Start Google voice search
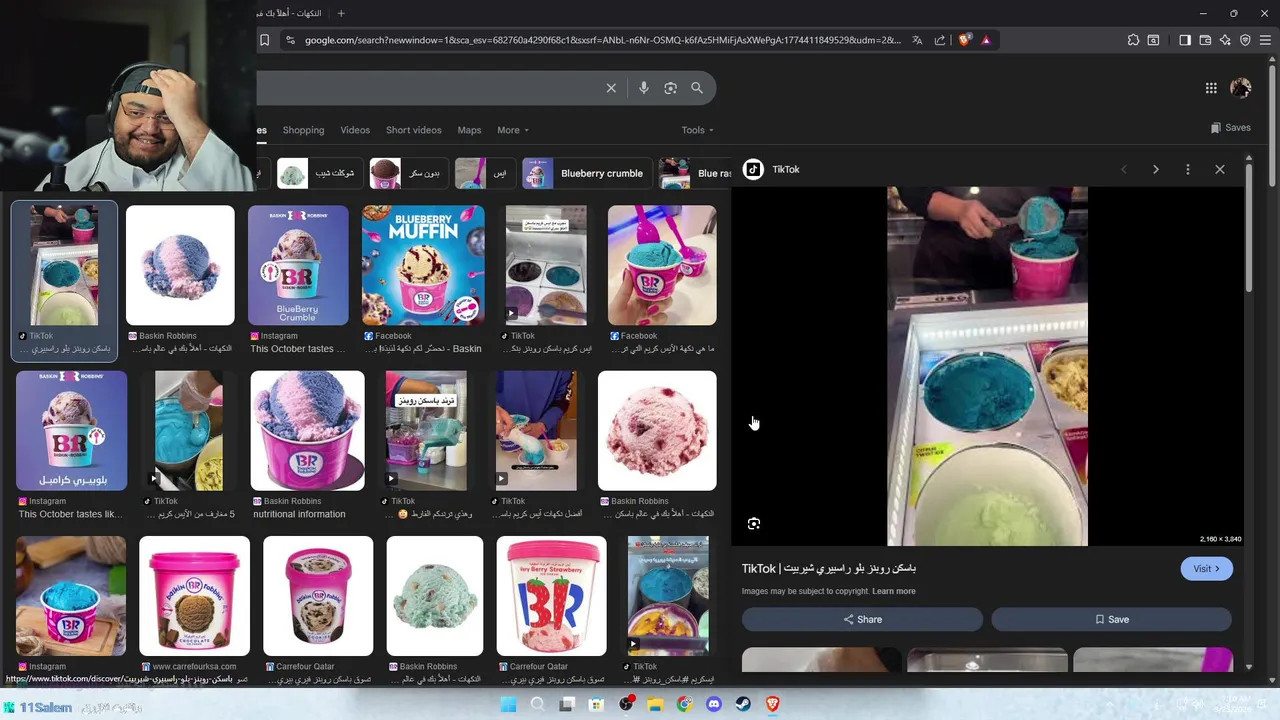This screenshot has width=1280, height=720. click(644, 88)
